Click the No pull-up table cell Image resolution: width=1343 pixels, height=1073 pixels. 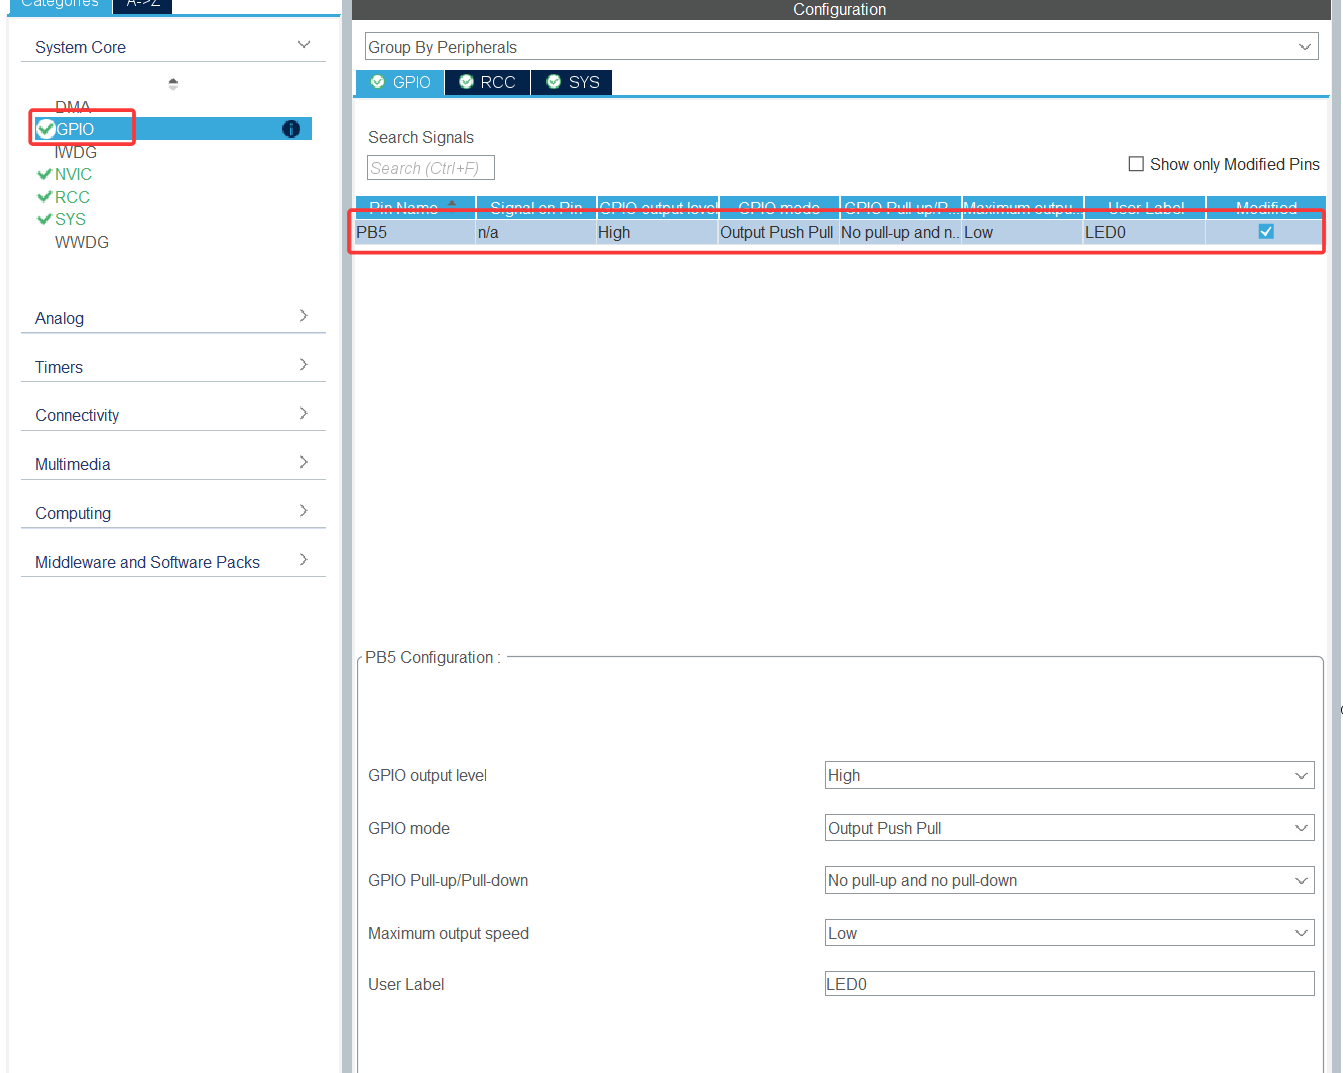(901, 232)
